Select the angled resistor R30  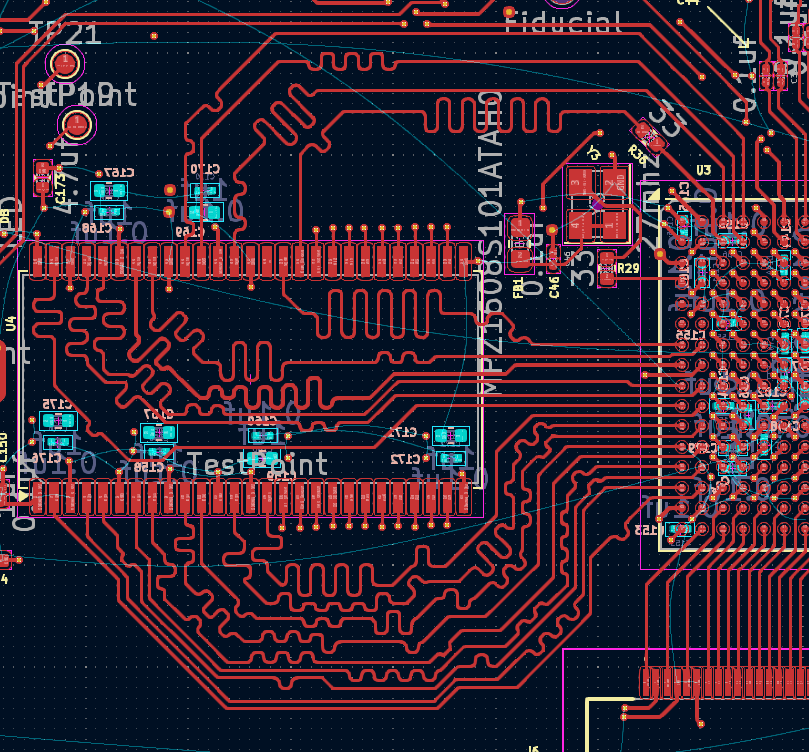(x=648, y=134)
